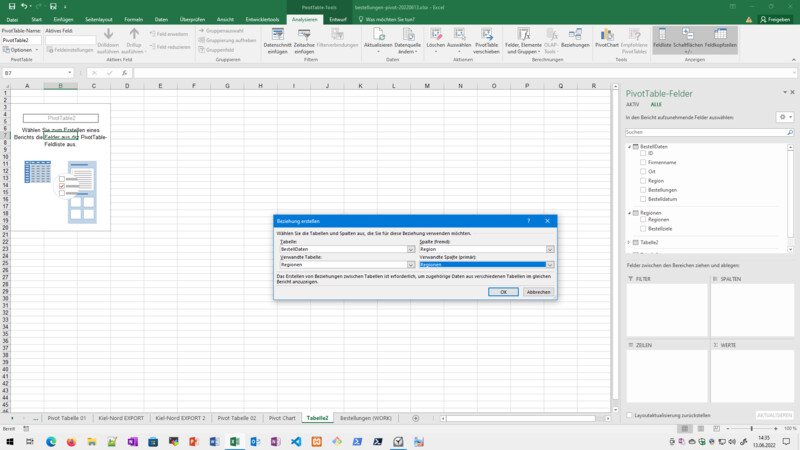Screen dimensions: 800x450
Task: Open field list tools gear dropdown
Action: click(x=785, y=117)
